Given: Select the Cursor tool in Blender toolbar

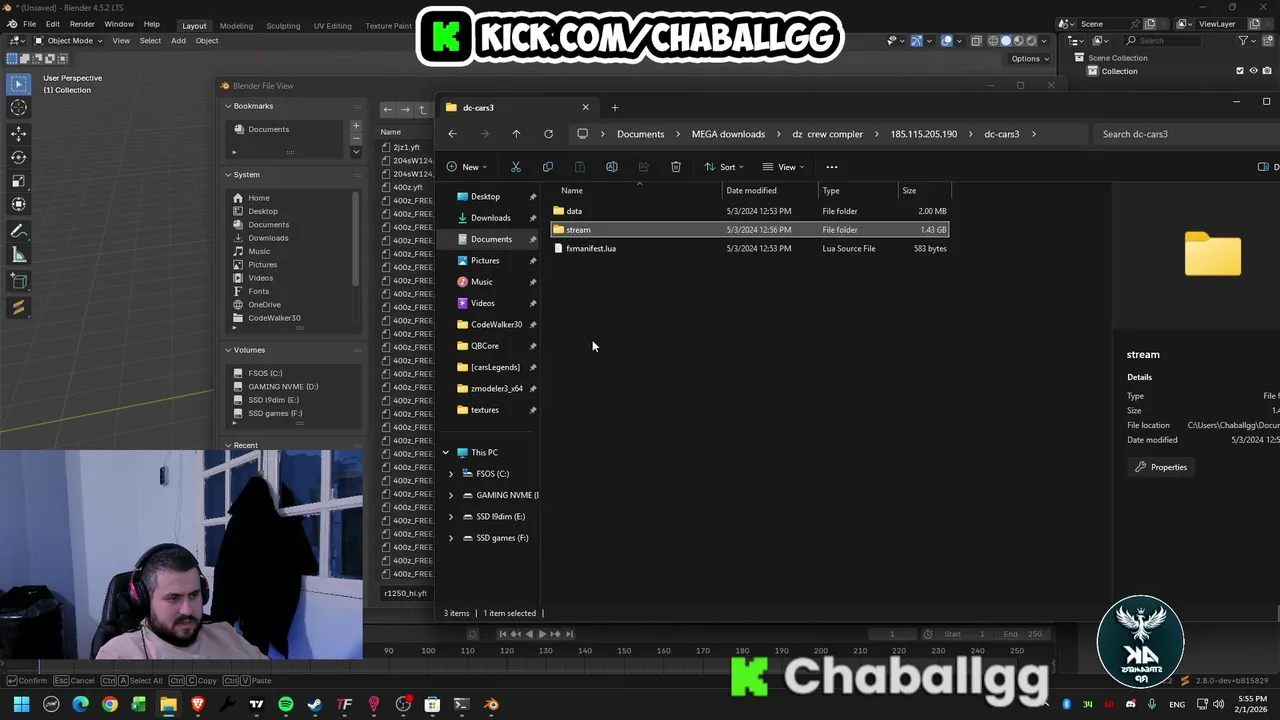Looking at the screenshot, I should (19, 108).
